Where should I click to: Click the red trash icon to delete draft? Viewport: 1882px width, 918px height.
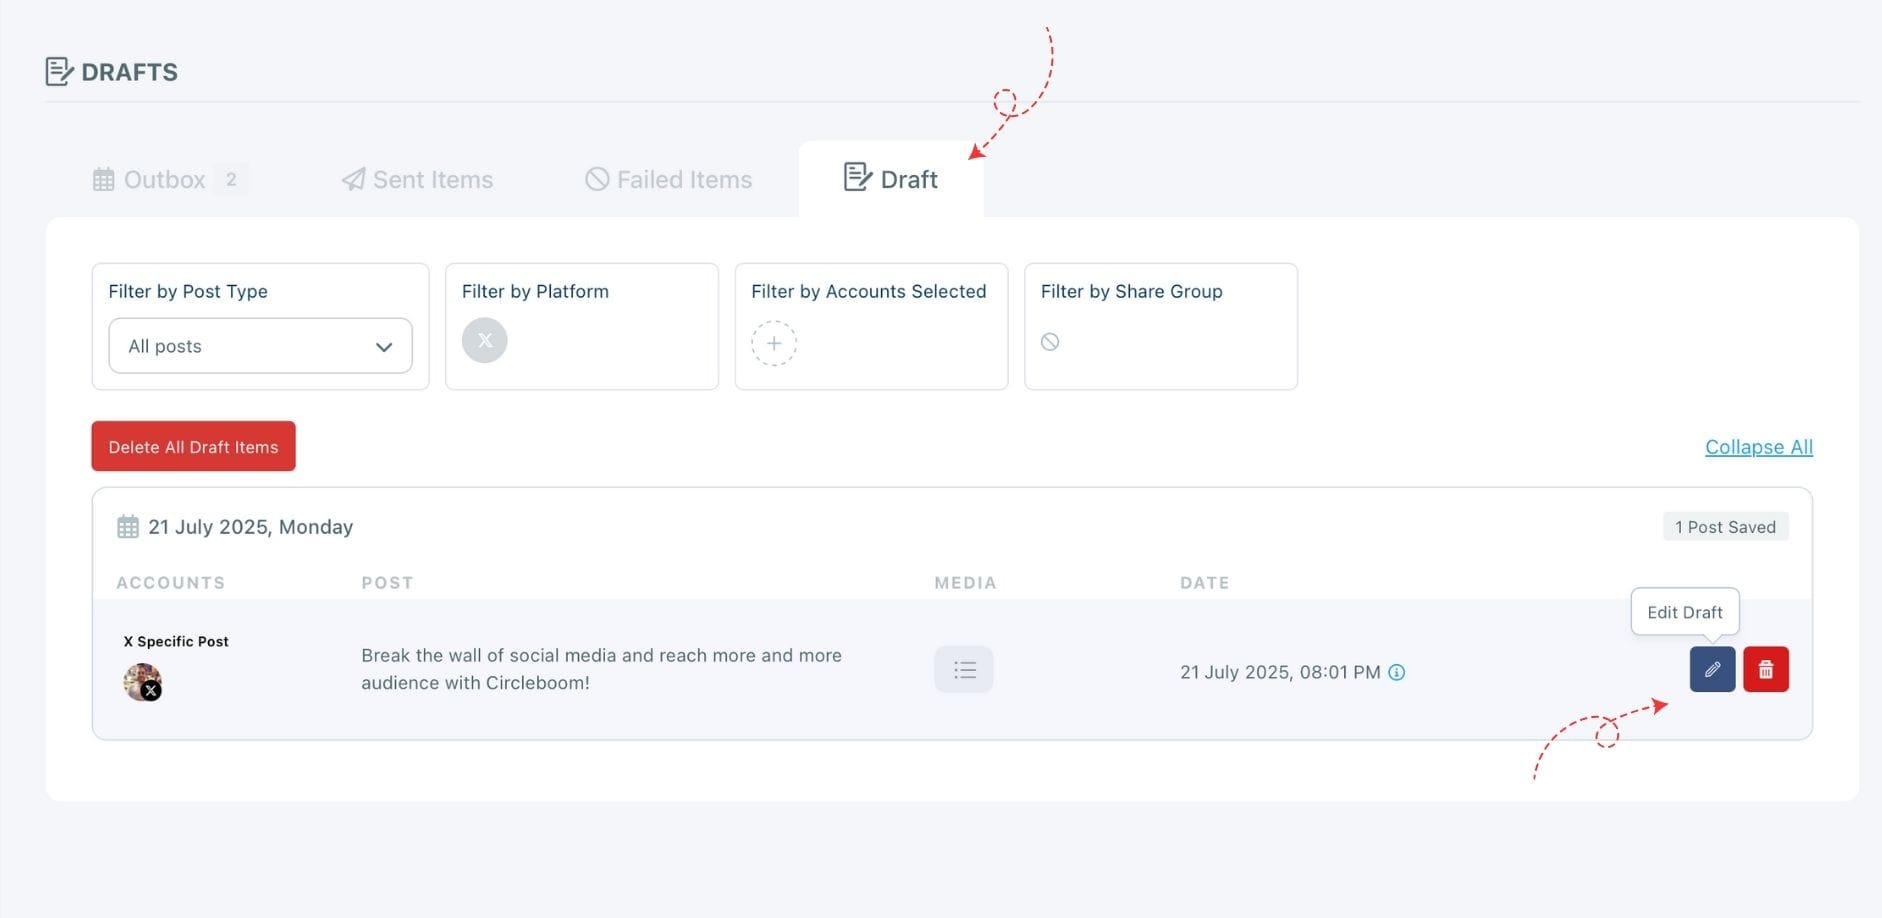point(1766,669)
